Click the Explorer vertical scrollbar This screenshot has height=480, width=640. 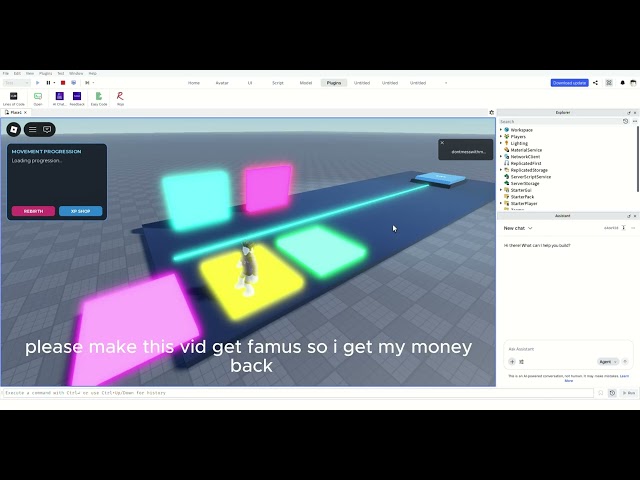(x=638, y=159)
